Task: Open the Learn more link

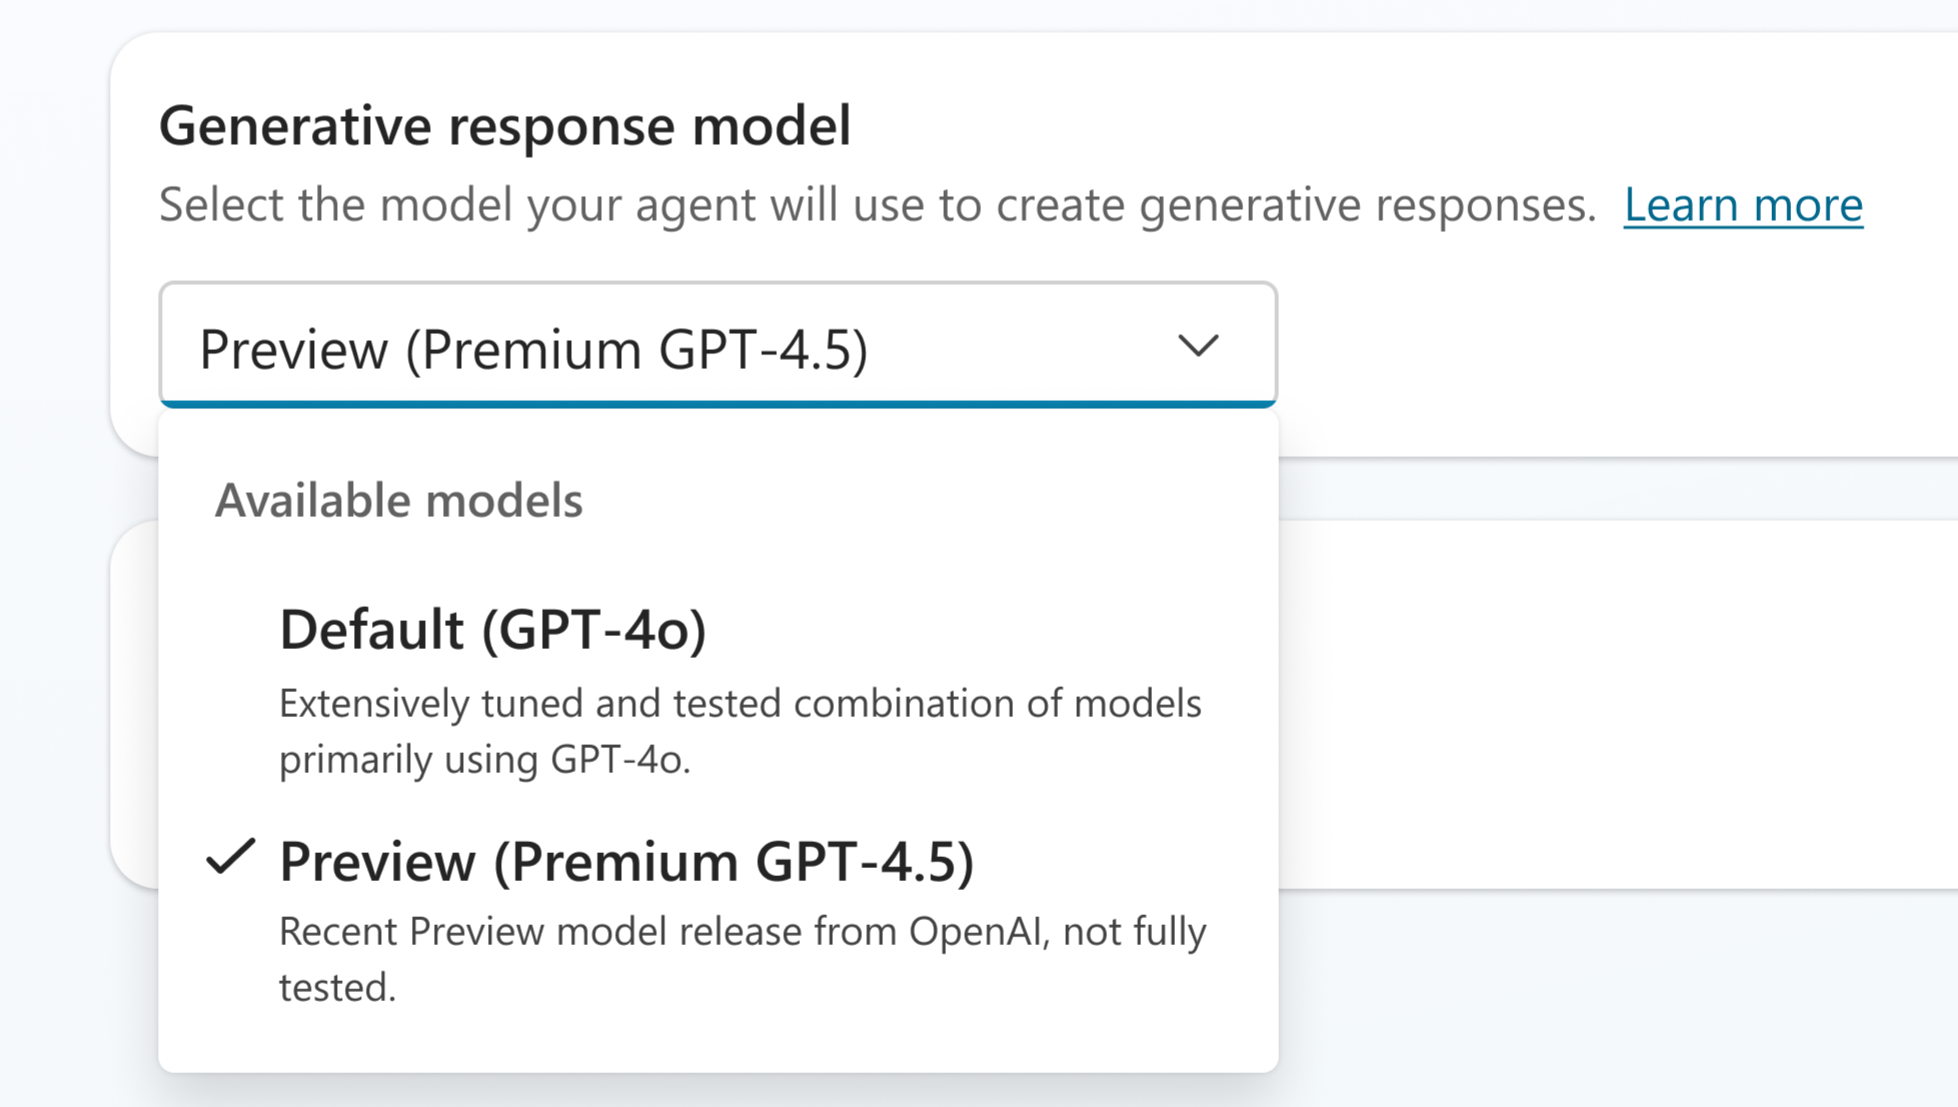Action: [1742, 205]
